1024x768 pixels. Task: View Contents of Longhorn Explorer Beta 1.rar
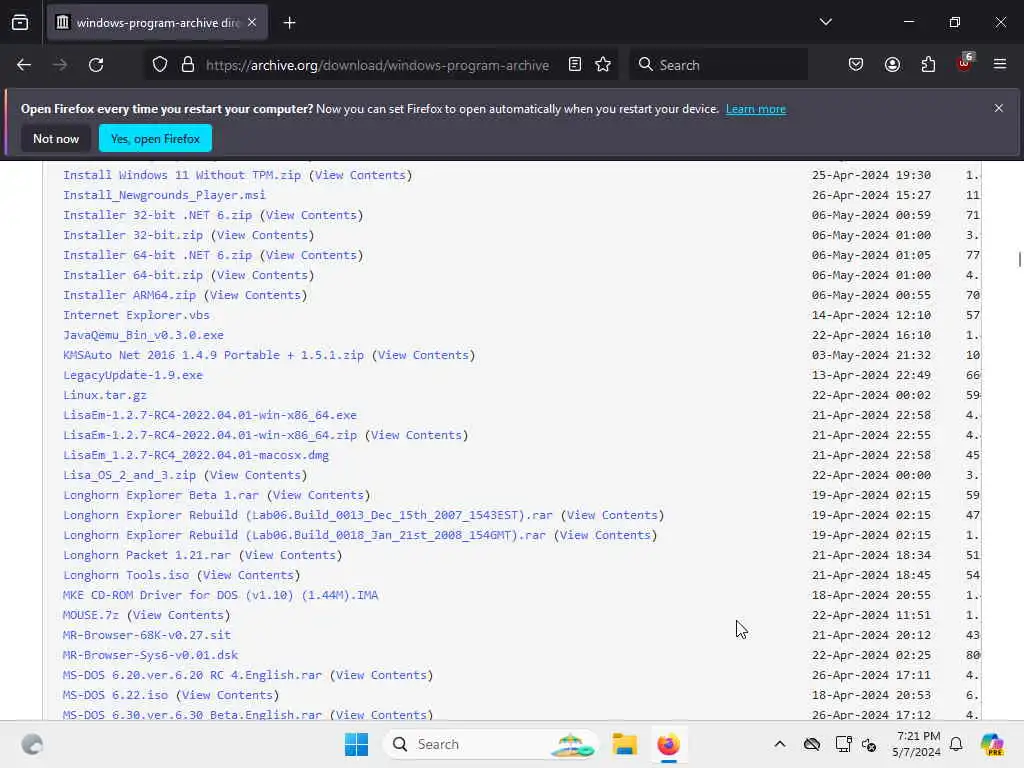pos(319,495)
